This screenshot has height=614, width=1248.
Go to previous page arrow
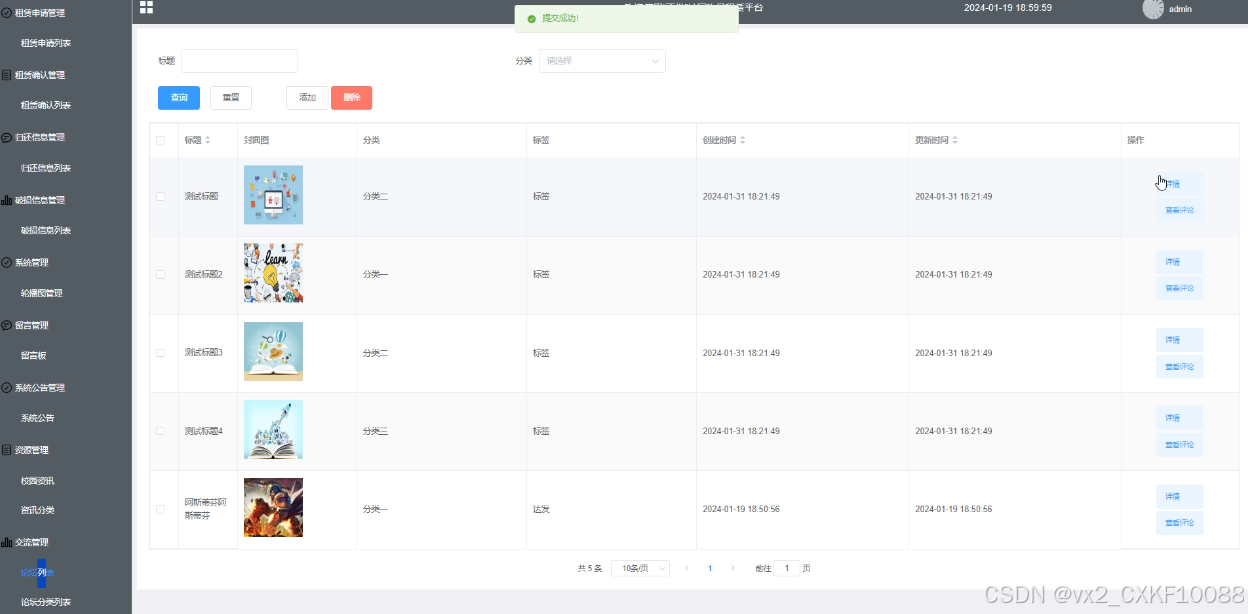pyautogui.click(x=686, y=568)
